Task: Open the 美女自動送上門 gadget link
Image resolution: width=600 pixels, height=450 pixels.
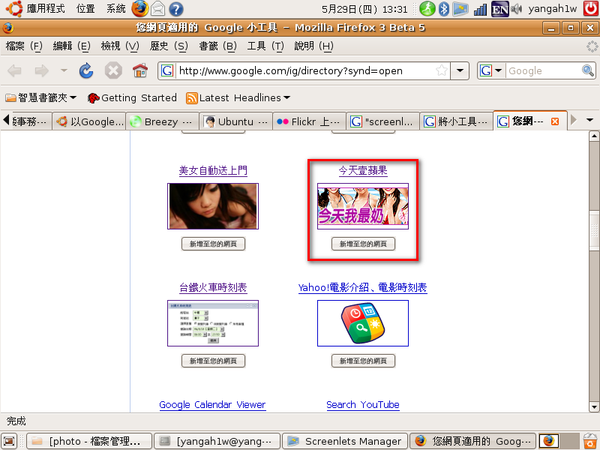Action: (x=213, y=170)
